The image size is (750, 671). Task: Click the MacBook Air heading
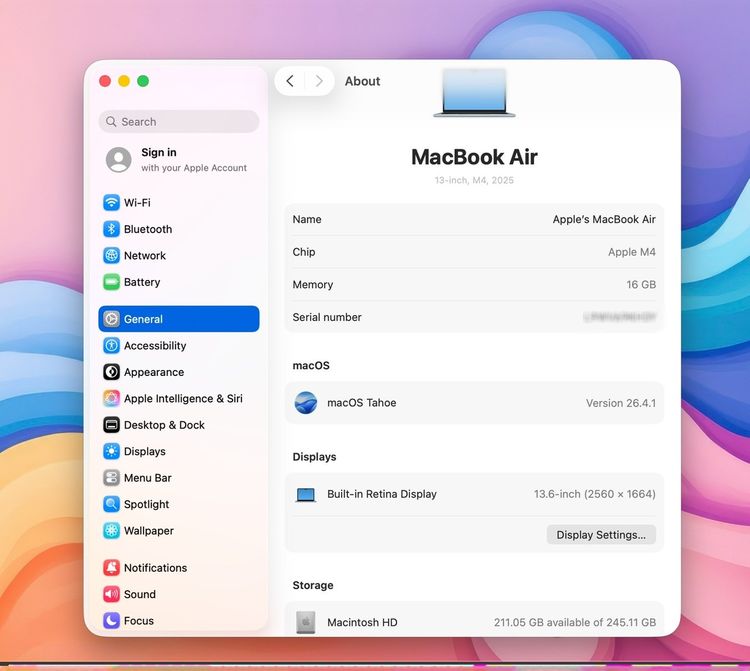(x=474, y=157)
